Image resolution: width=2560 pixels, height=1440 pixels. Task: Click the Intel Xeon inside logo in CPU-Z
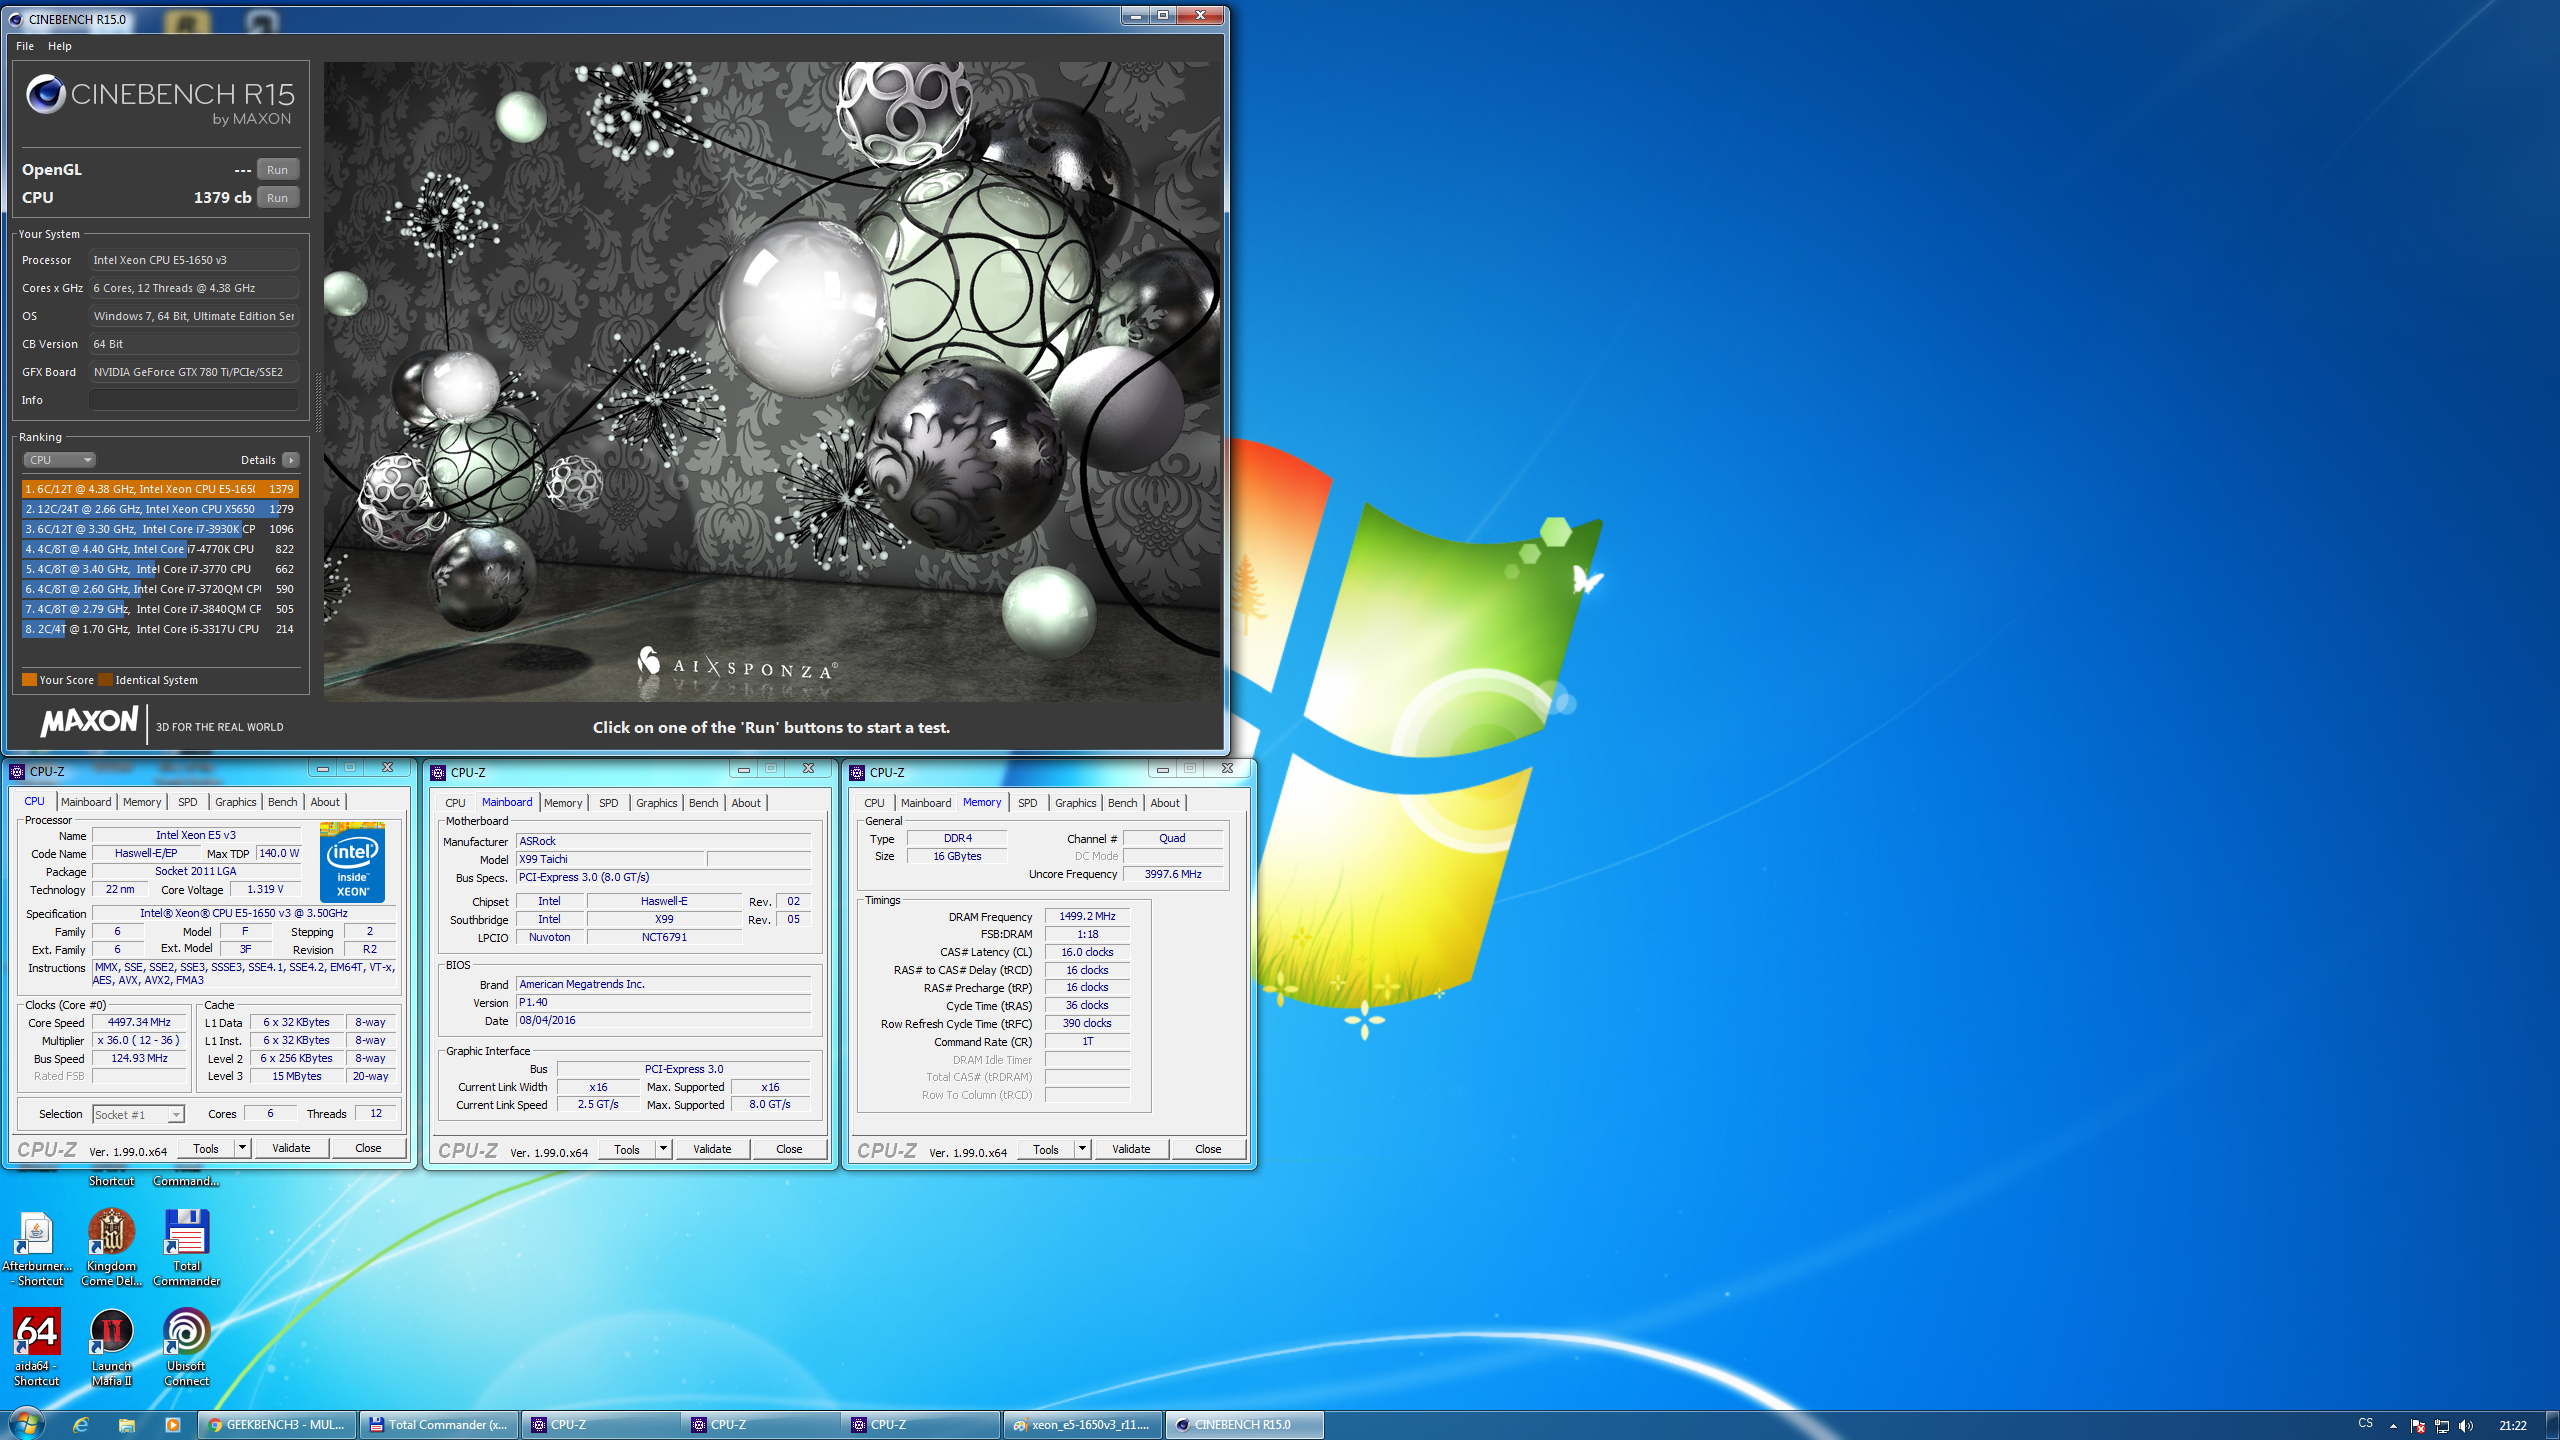[x=352, y=862]
